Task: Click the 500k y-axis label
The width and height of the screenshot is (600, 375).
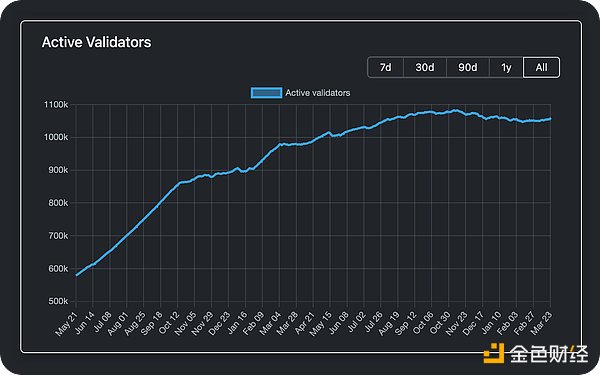Action: point(58,301)
